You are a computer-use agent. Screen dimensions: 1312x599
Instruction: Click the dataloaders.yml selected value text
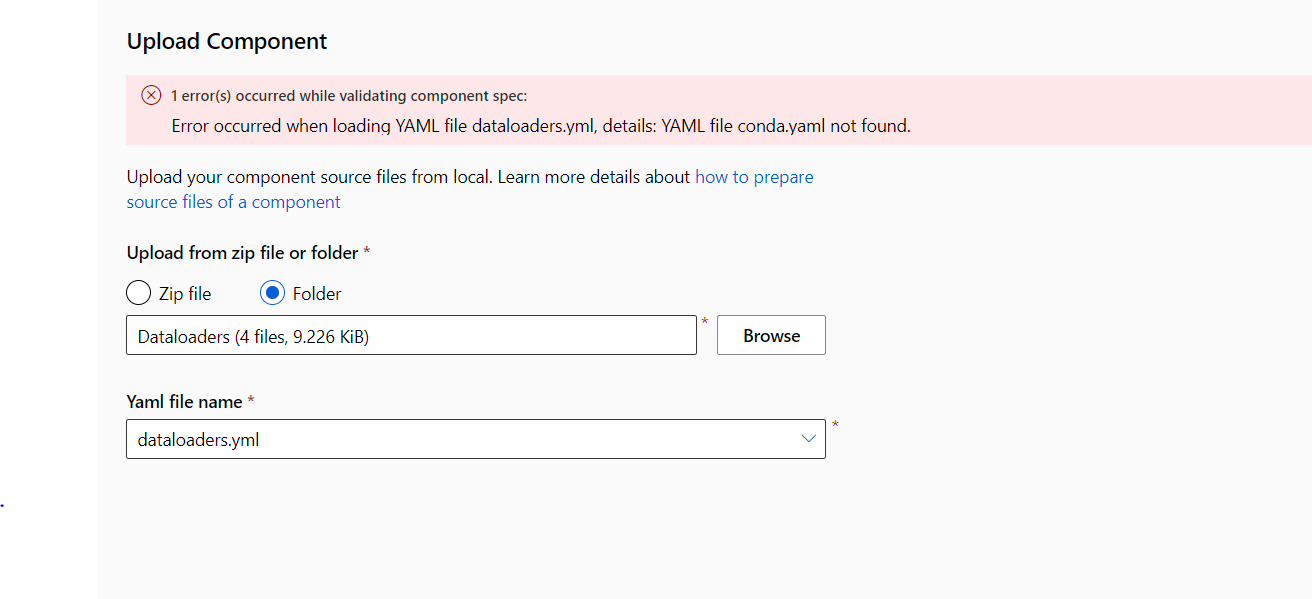click(198, 439)
